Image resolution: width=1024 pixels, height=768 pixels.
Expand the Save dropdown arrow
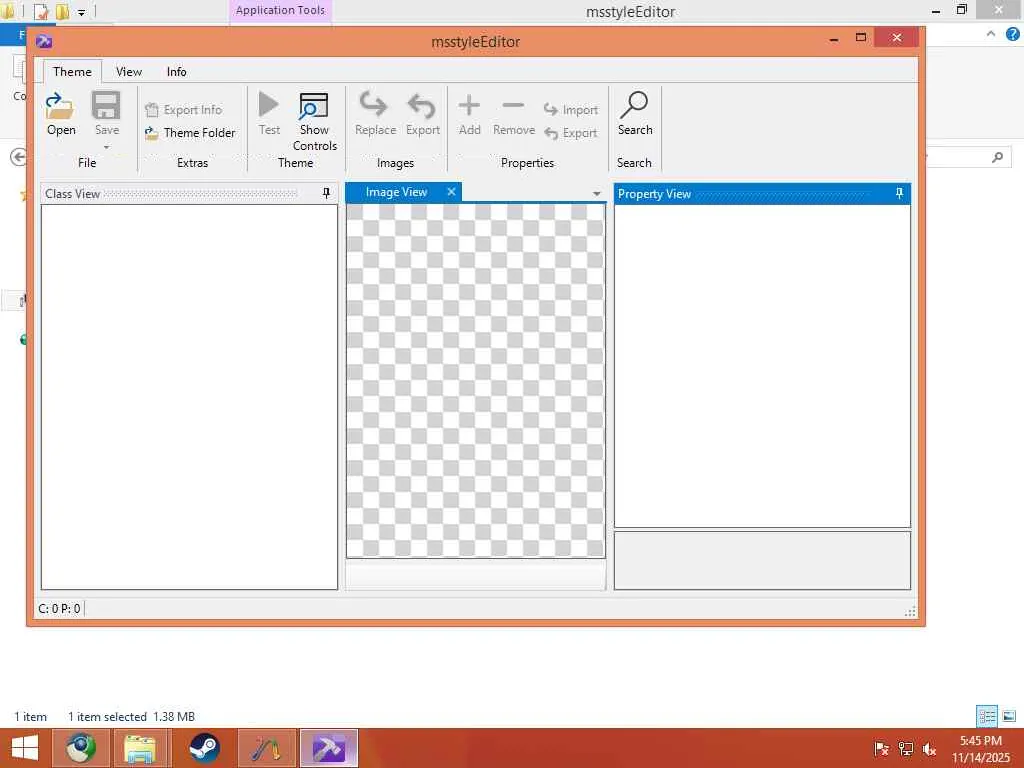106,147
